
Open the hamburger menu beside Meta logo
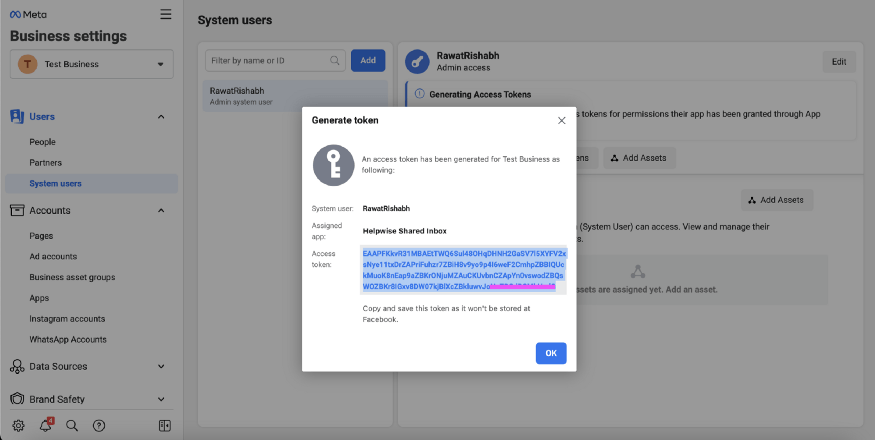pyautogui.click(x=165, y=14)
